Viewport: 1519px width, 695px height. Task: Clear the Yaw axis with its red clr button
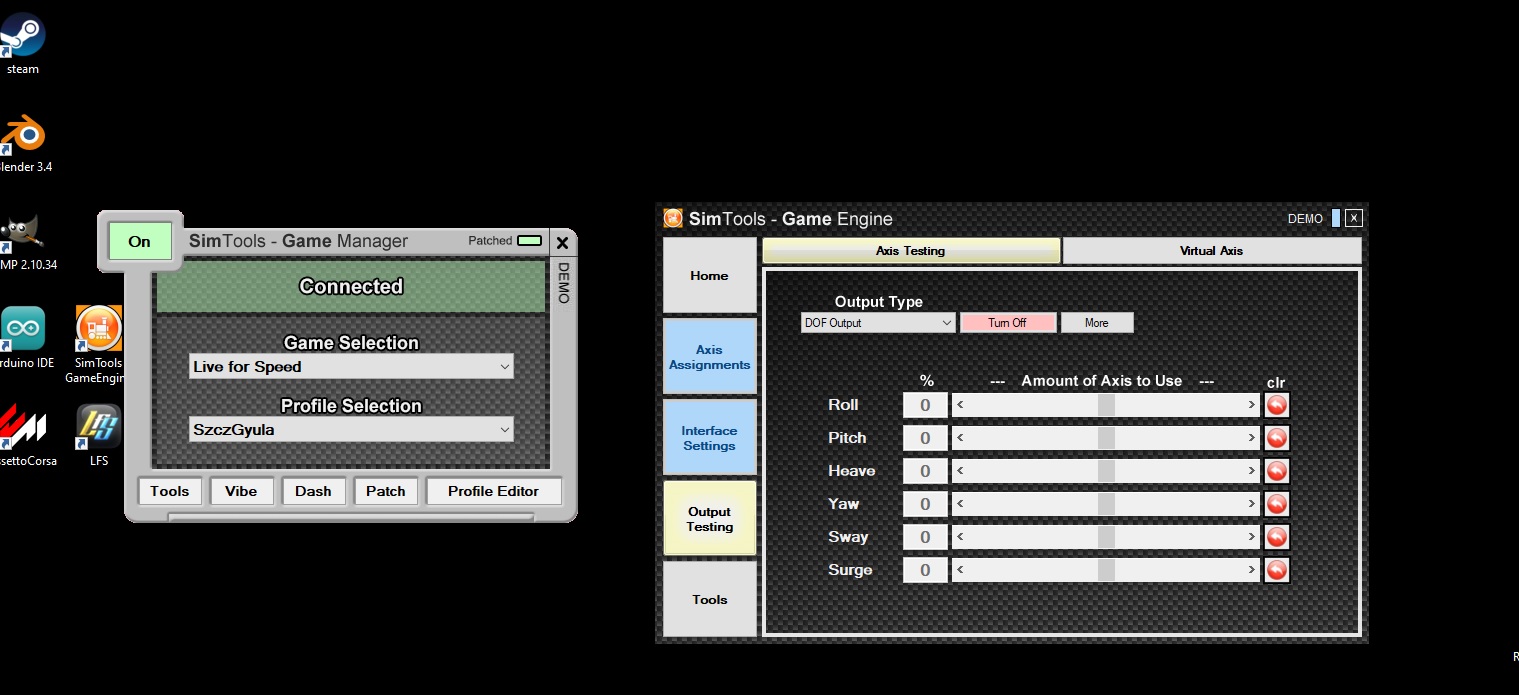click(1276, 504)
